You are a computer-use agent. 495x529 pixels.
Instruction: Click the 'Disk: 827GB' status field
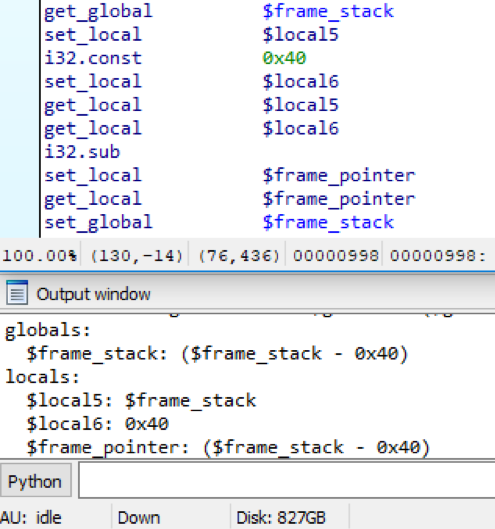click(x=281, y=518)
